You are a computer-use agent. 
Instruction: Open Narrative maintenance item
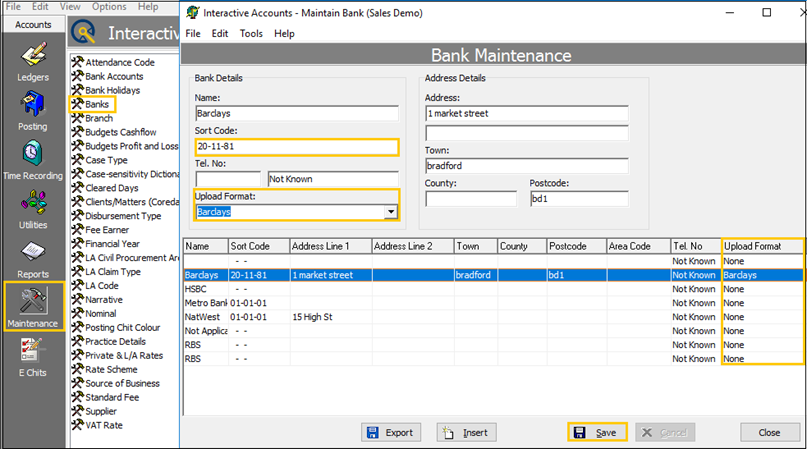(104, 300)
